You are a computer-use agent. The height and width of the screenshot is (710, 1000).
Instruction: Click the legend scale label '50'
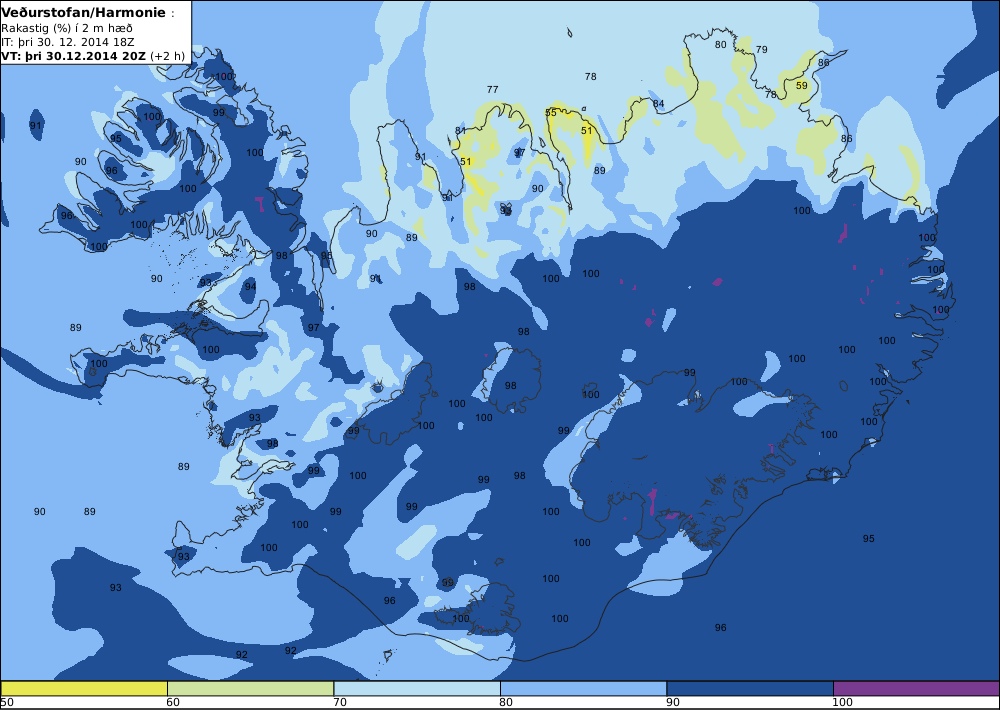point(7,702)
